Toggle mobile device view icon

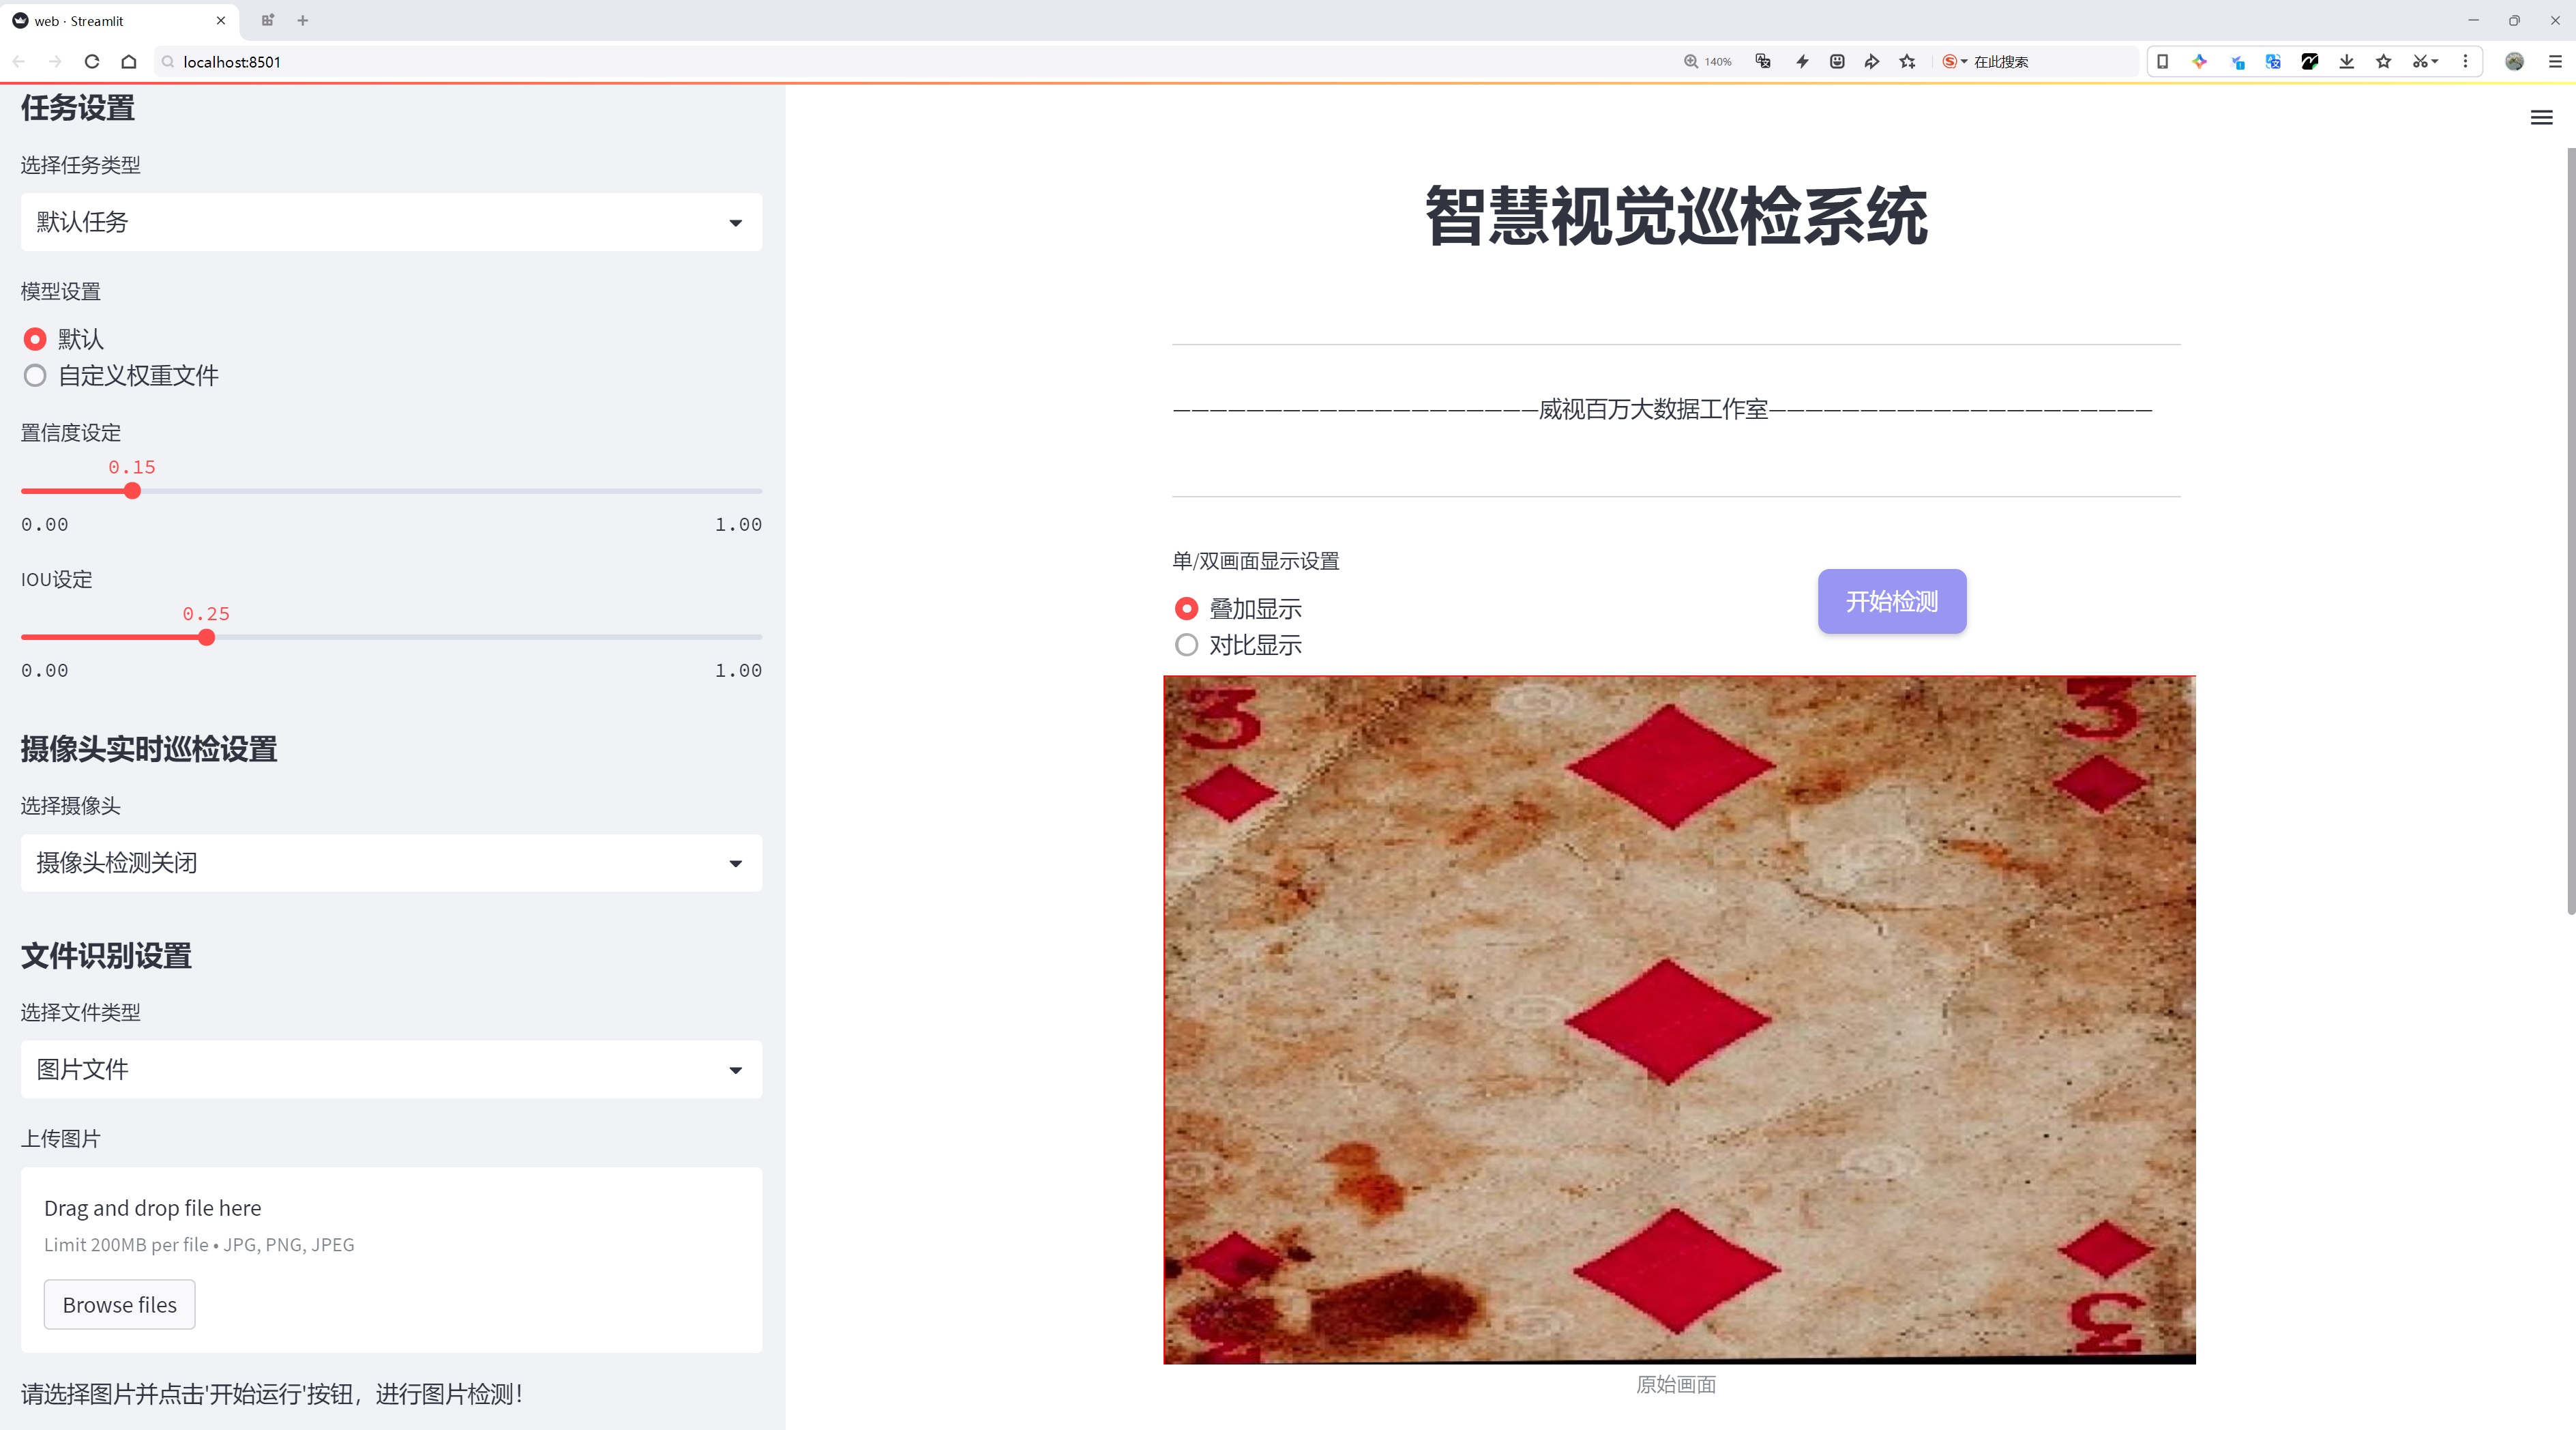tap(2162, 62)
